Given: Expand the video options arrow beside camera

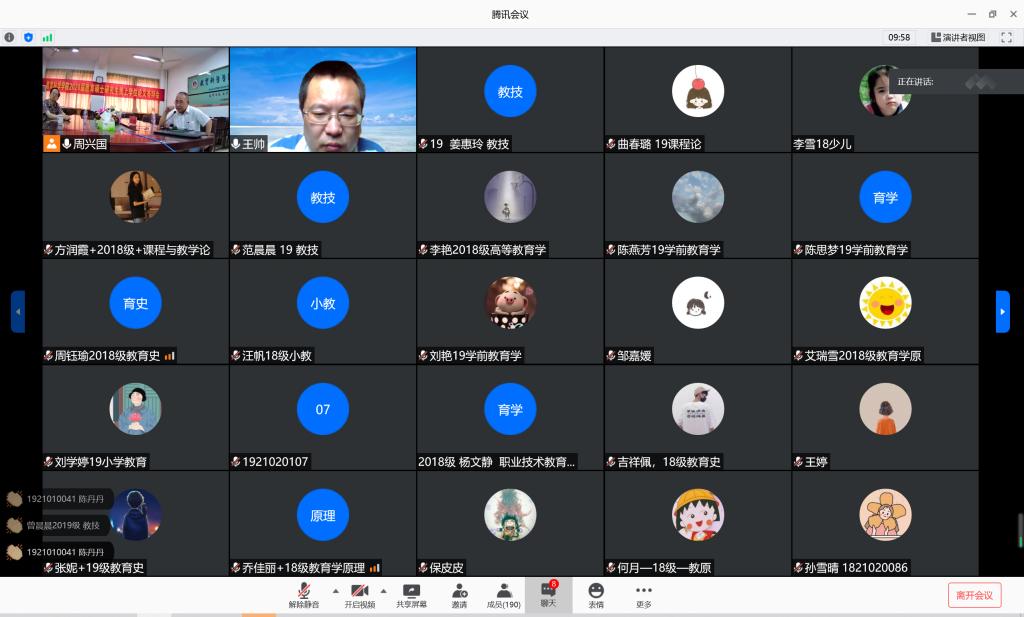Looking at the screenshot, I should click(383, 591).
